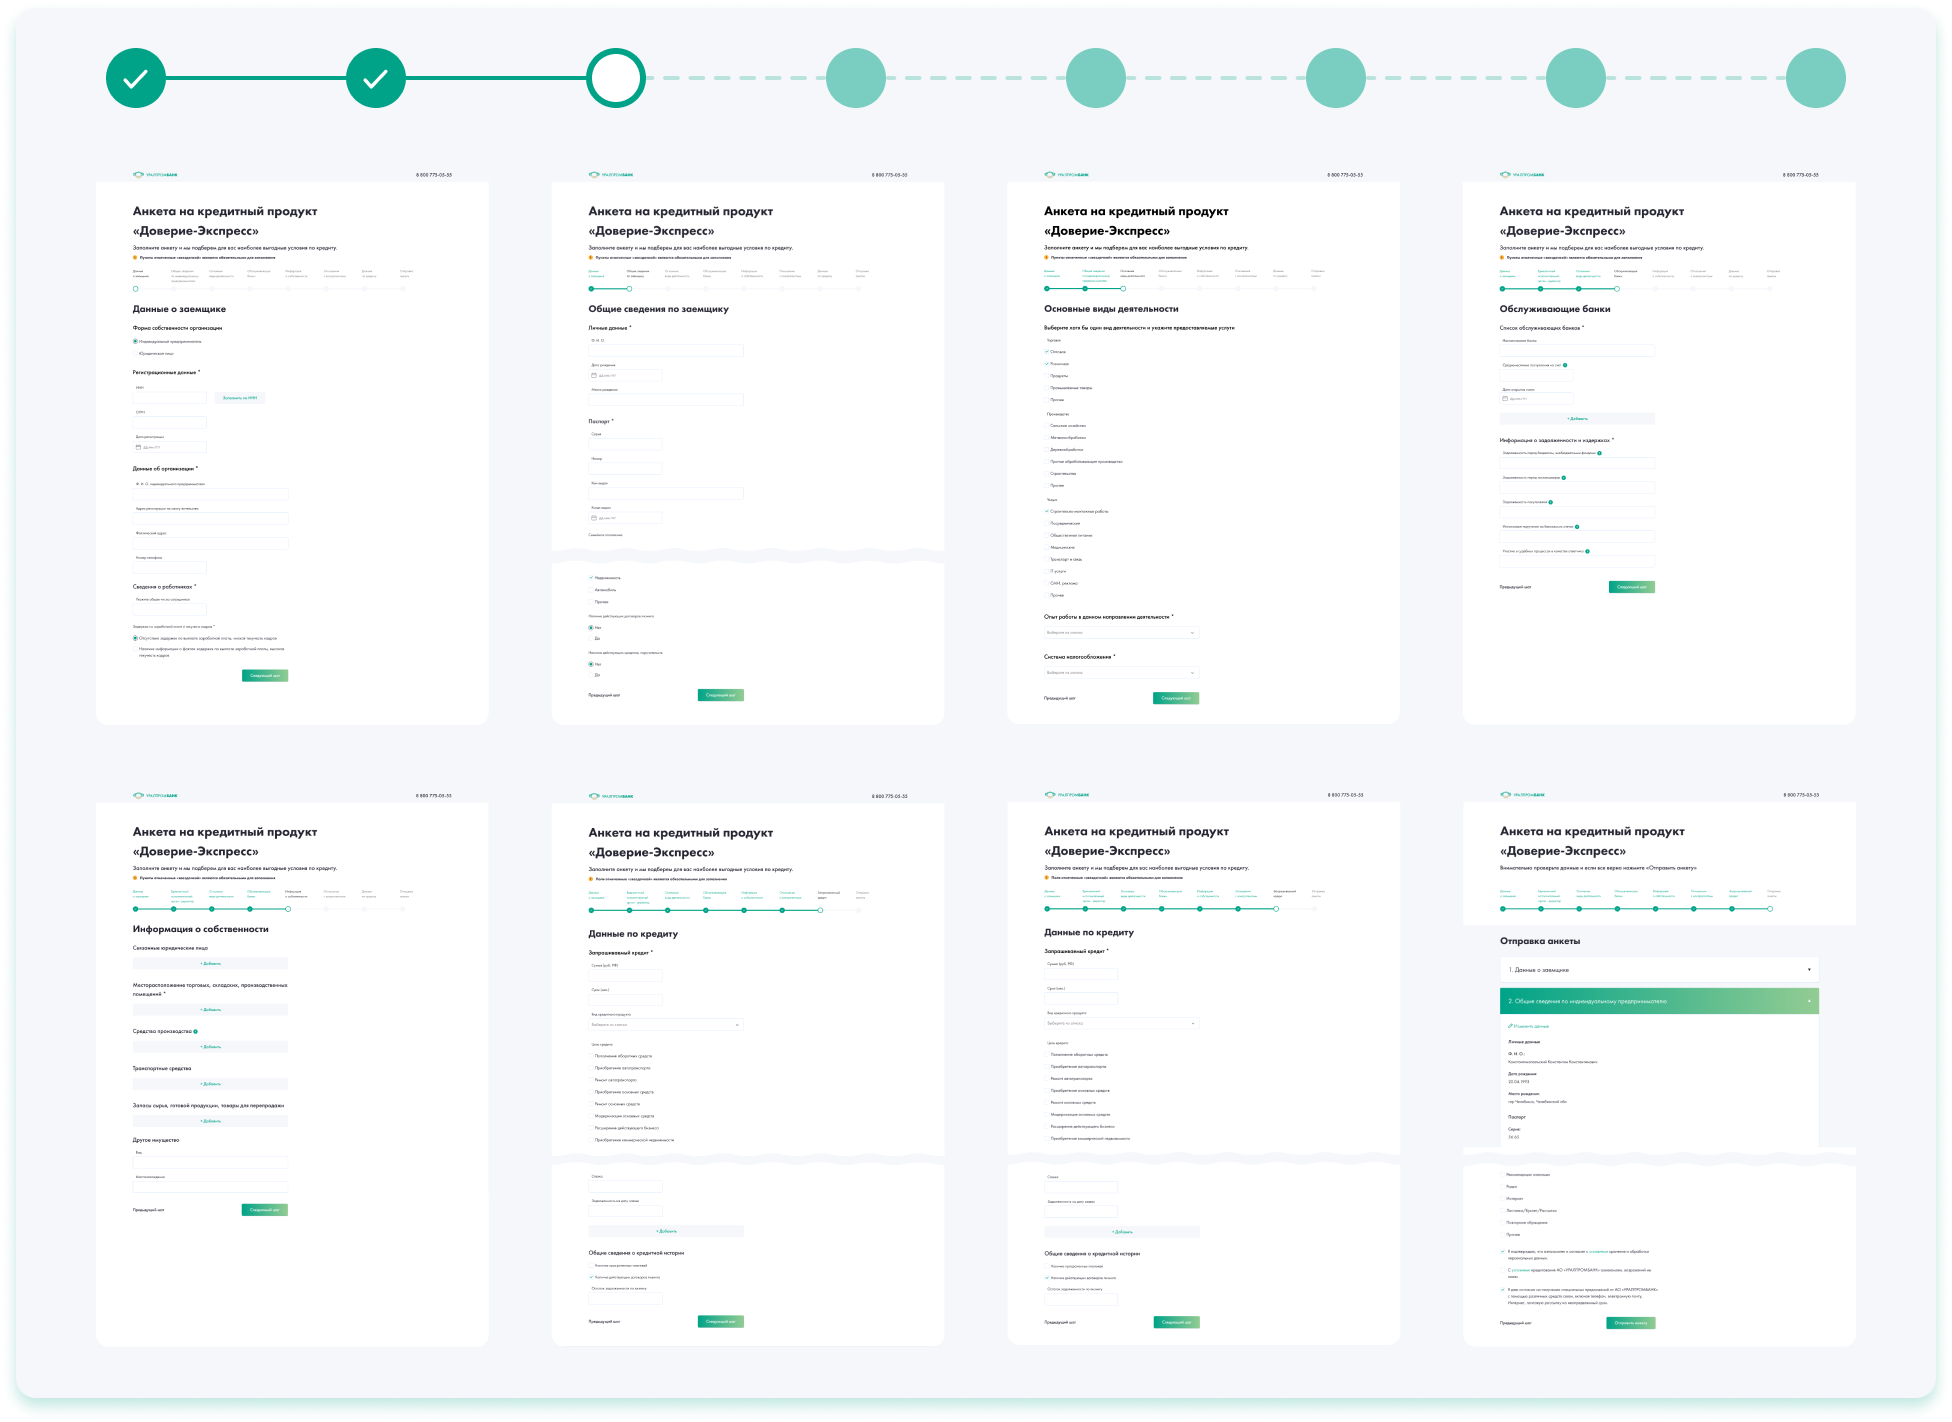Check the Продукты checkbox under trade activities

1047,376
